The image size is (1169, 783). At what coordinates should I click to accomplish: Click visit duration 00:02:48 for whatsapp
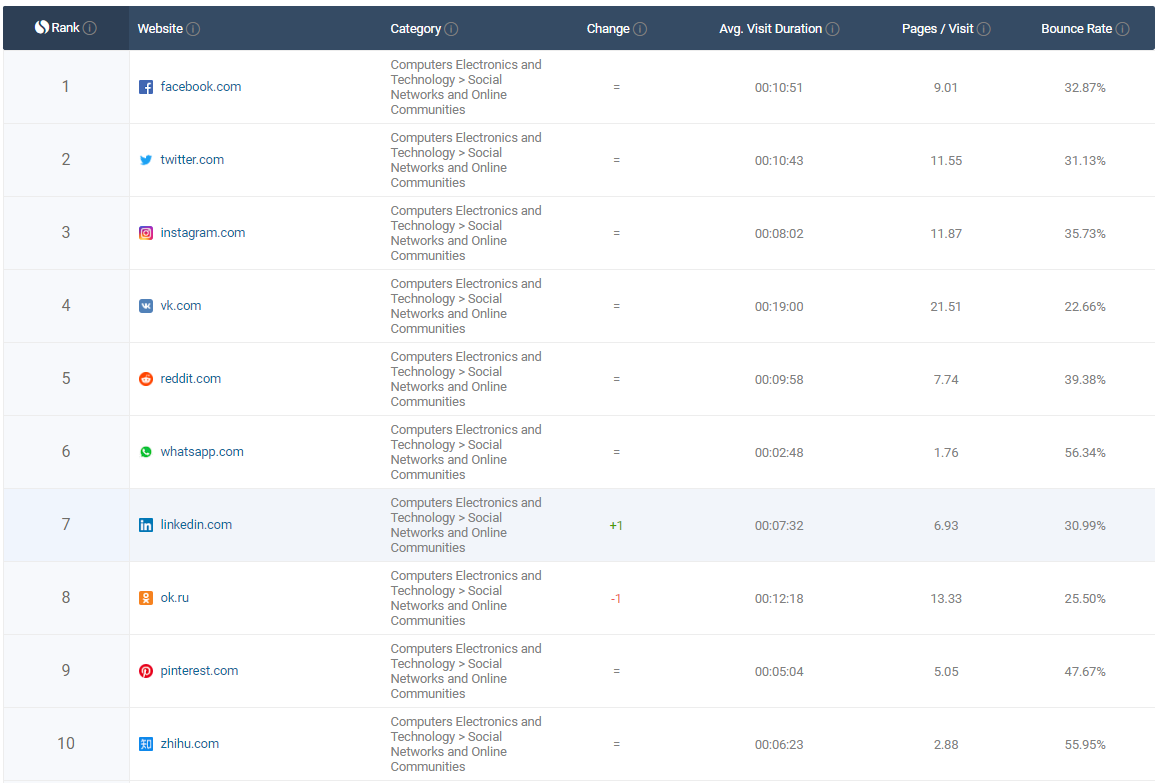click(779, 453)
